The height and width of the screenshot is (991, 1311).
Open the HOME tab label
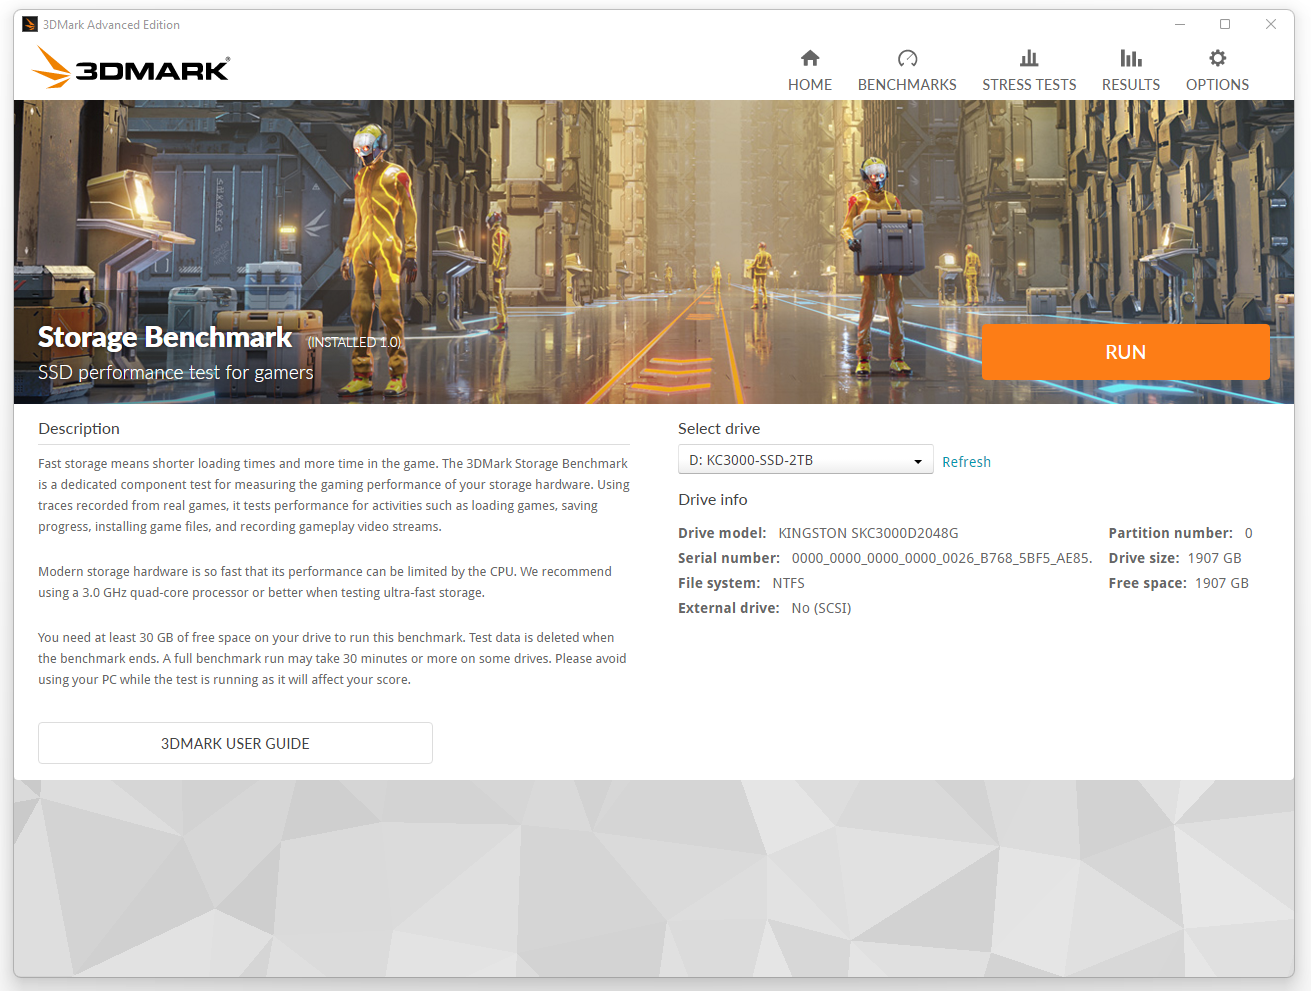(x=810, y=85)
